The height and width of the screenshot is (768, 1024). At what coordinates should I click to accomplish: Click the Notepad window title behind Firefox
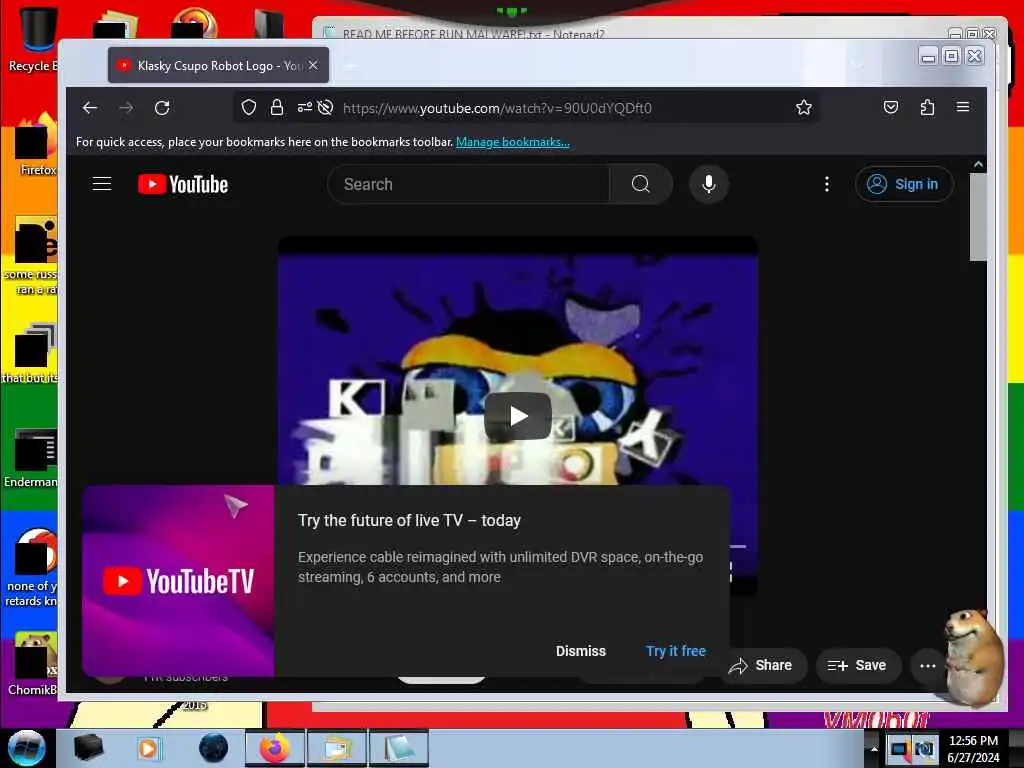click(x=473, y=34)
